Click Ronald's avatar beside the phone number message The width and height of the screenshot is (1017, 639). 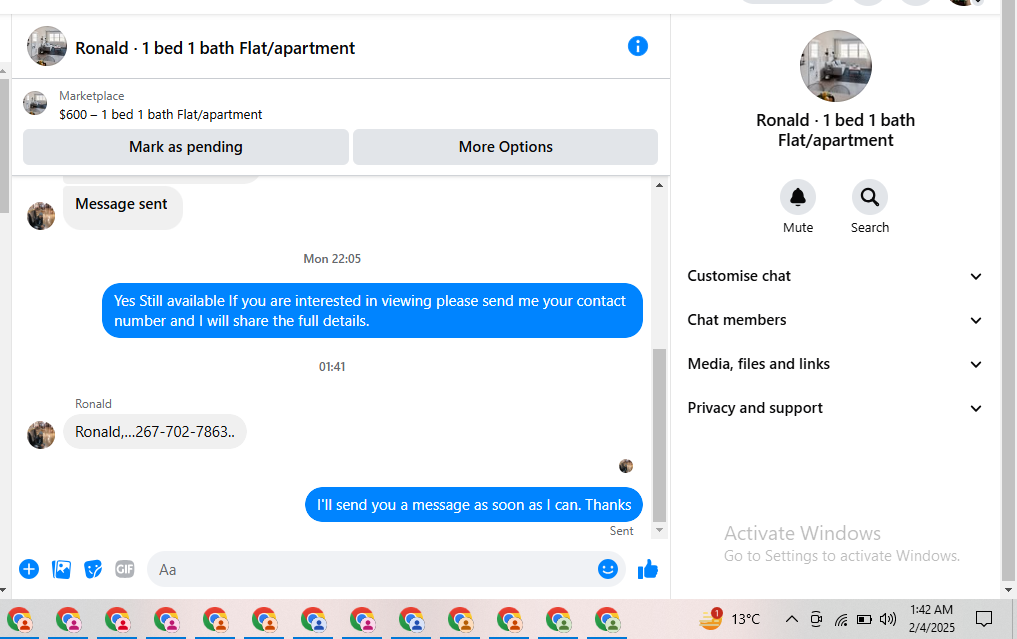[x=41, y=435]
